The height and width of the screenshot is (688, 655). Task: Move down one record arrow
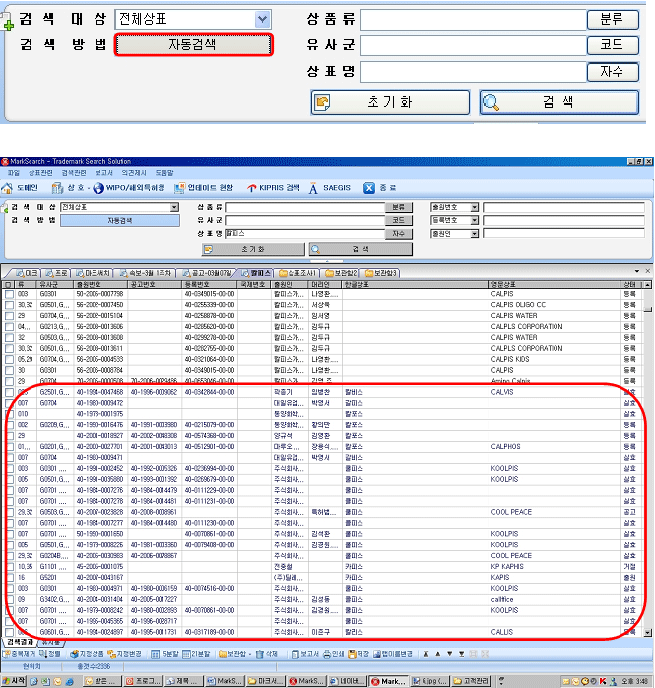click(449, 654)
